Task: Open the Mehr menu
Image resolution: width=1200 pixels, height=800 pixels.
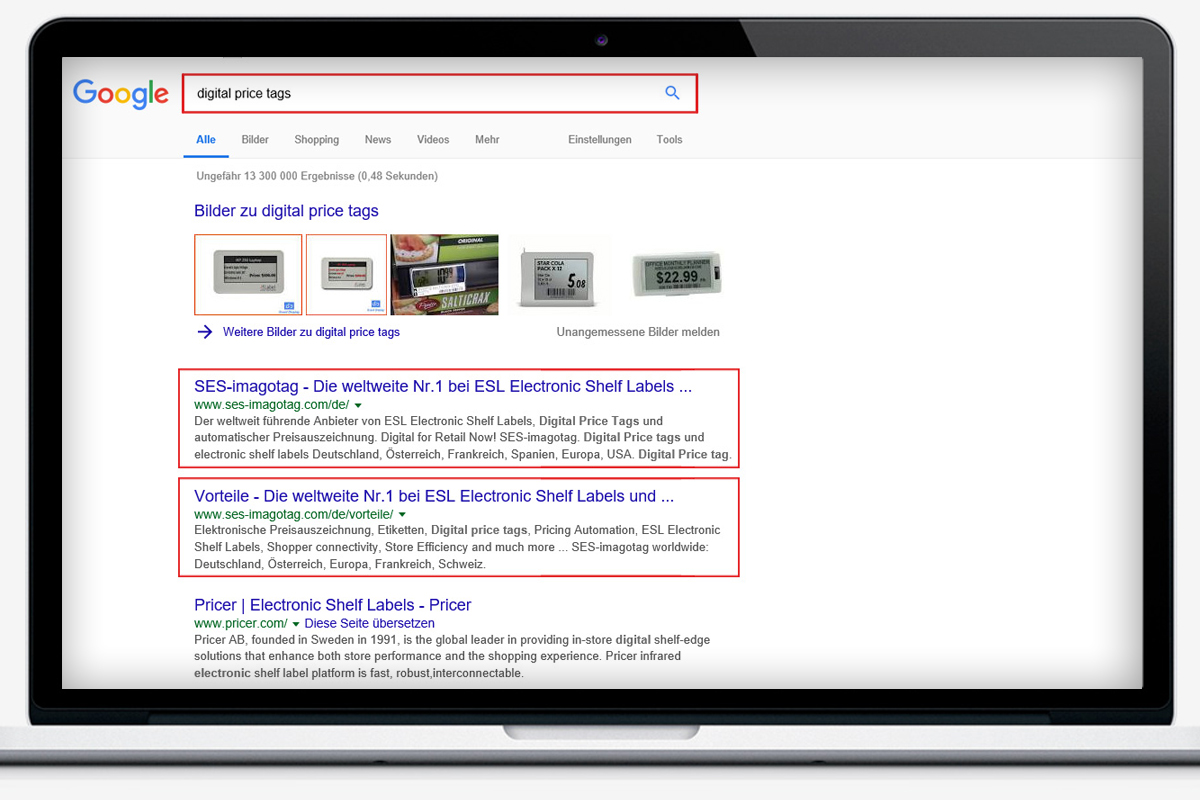Action: tap(487, 140)
